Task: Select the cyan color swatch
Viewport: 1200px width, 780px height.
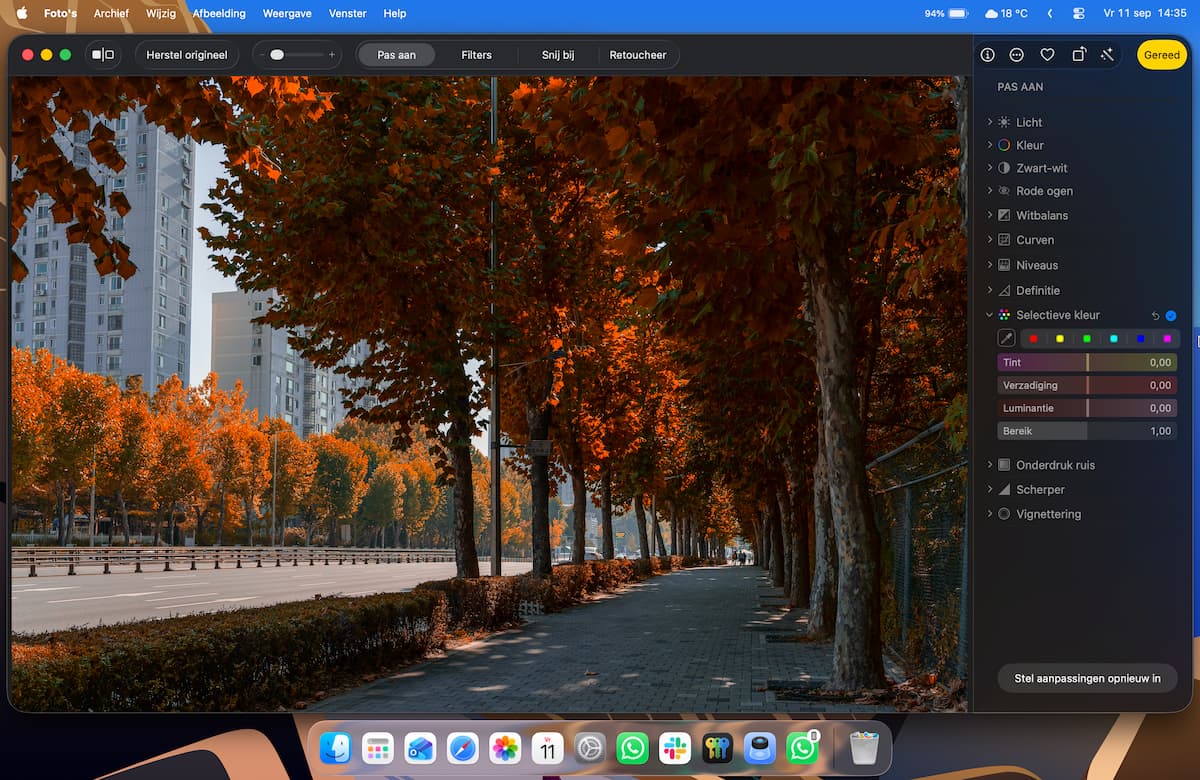Action: pyautogui.click(x=1113, y=339)
